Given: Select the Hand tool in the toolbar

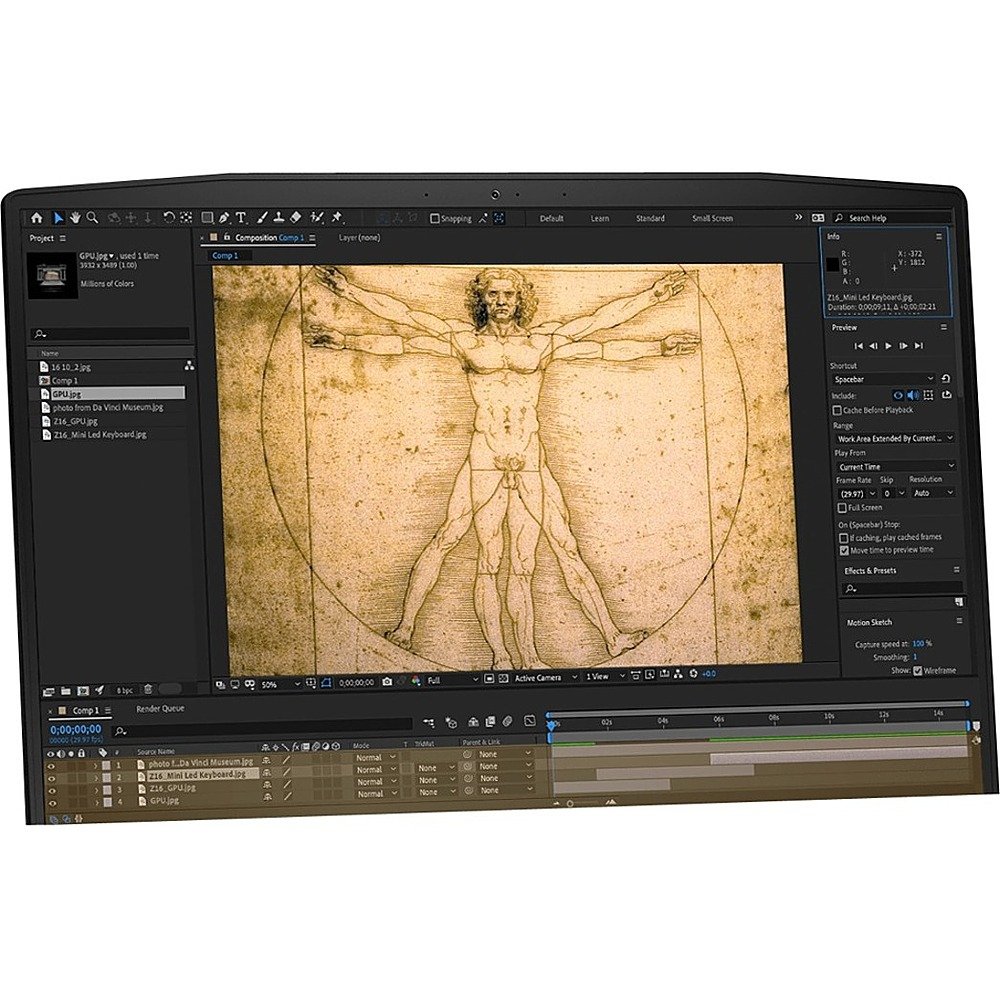Looking at the screenshot, I should point(76,217).
